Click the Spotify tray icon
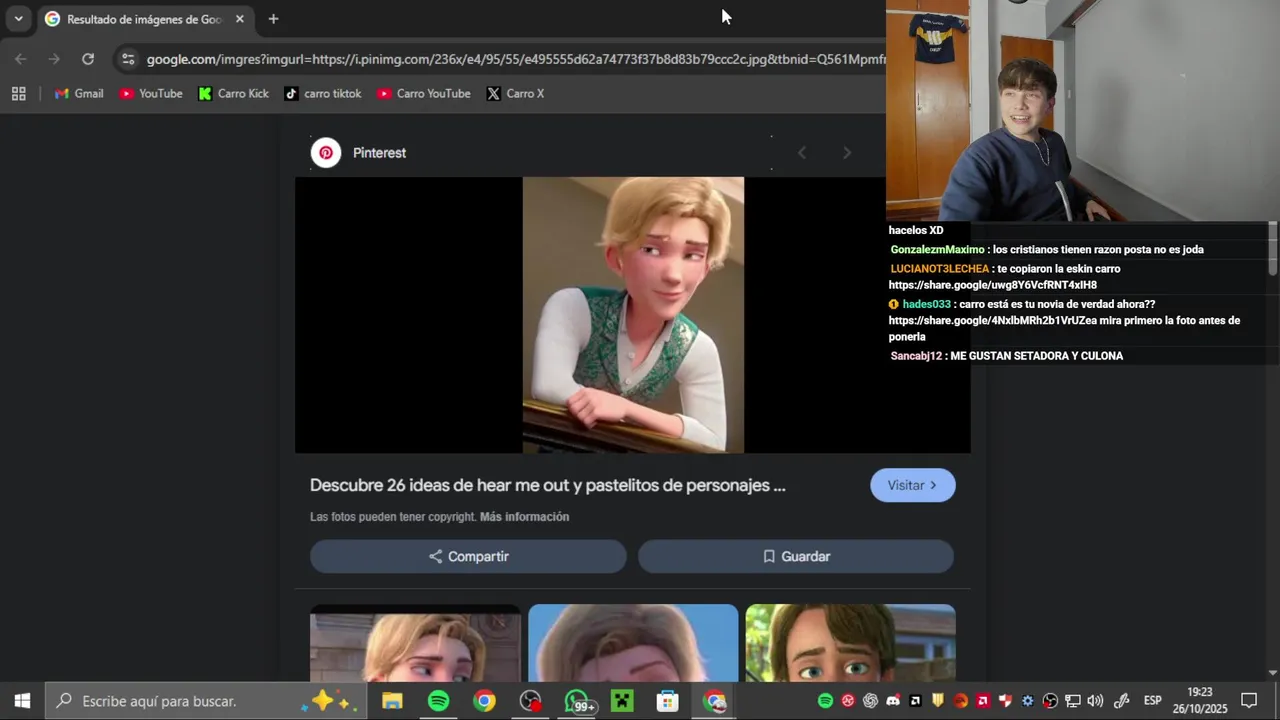Screen dimensions: 1280x720 (x=825, y=701)
